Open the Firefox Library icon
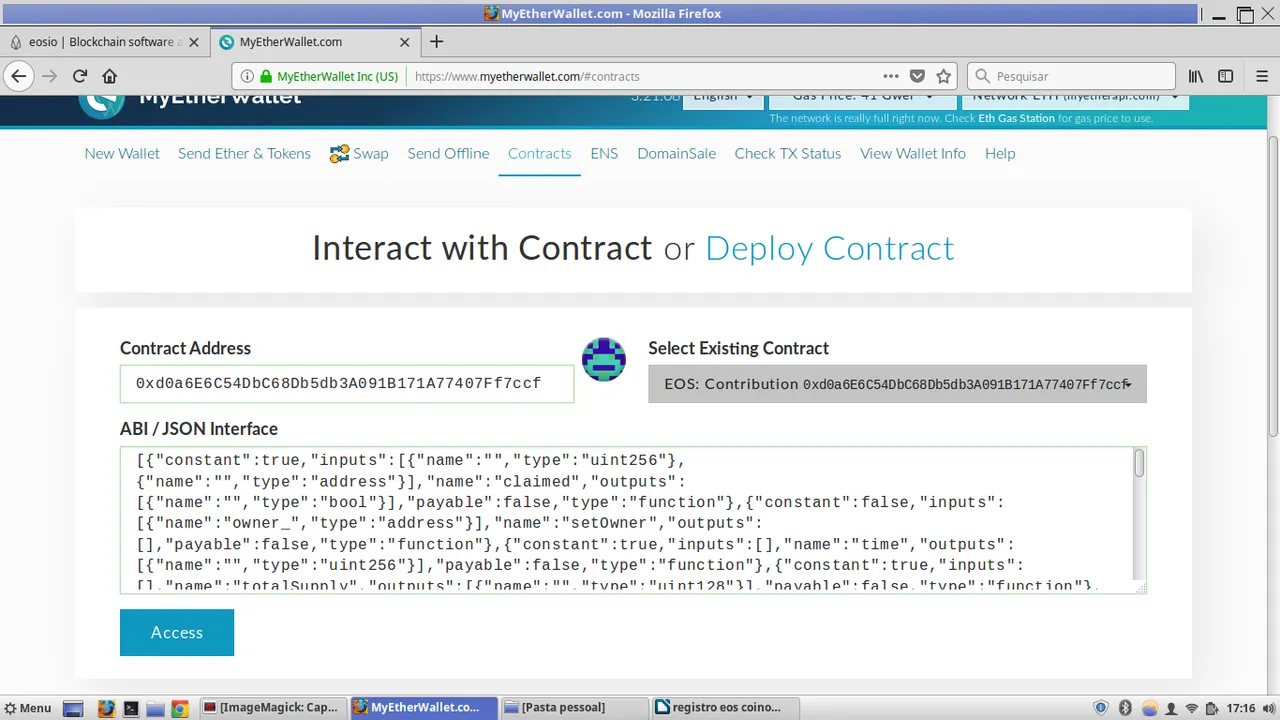The height and width of the screenshot is (720, 1280). pos(1196,76)
